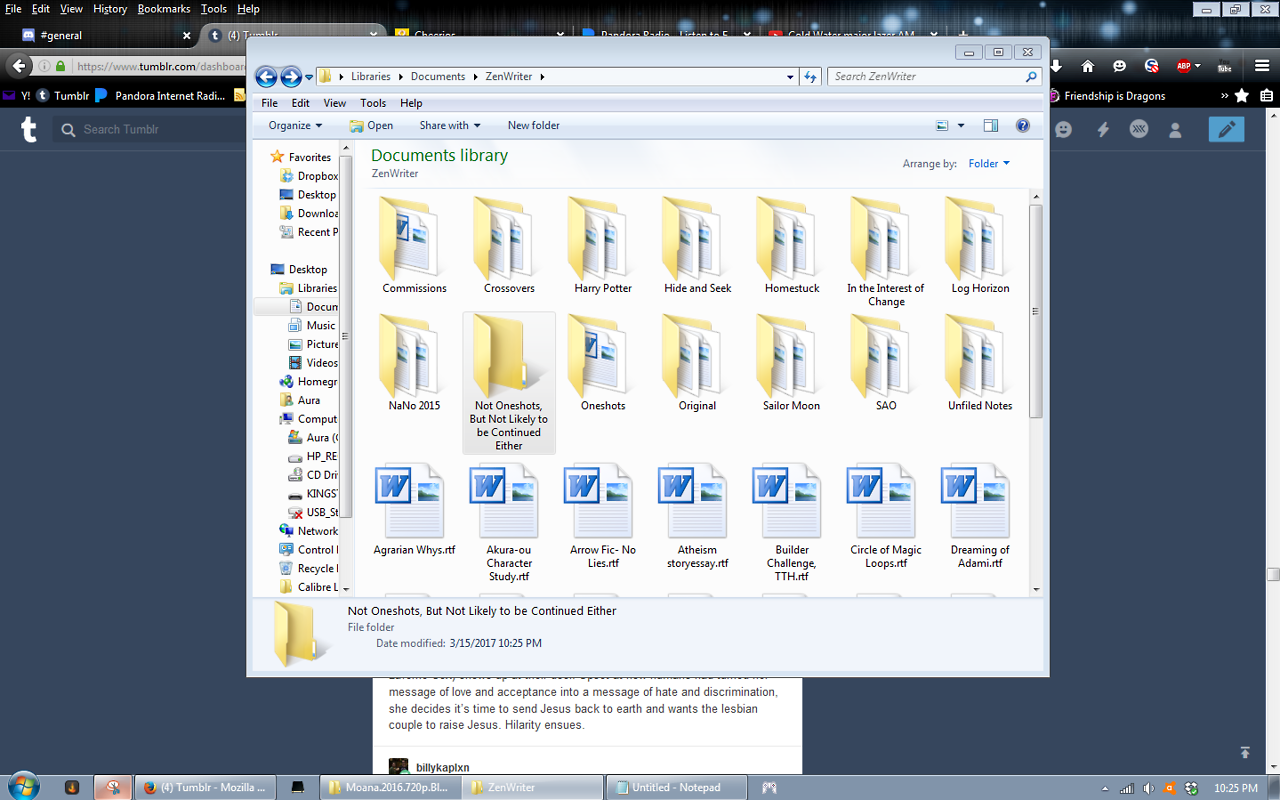Select the Original folder
Screen dimensions: 1280x800
coord(698,363)
